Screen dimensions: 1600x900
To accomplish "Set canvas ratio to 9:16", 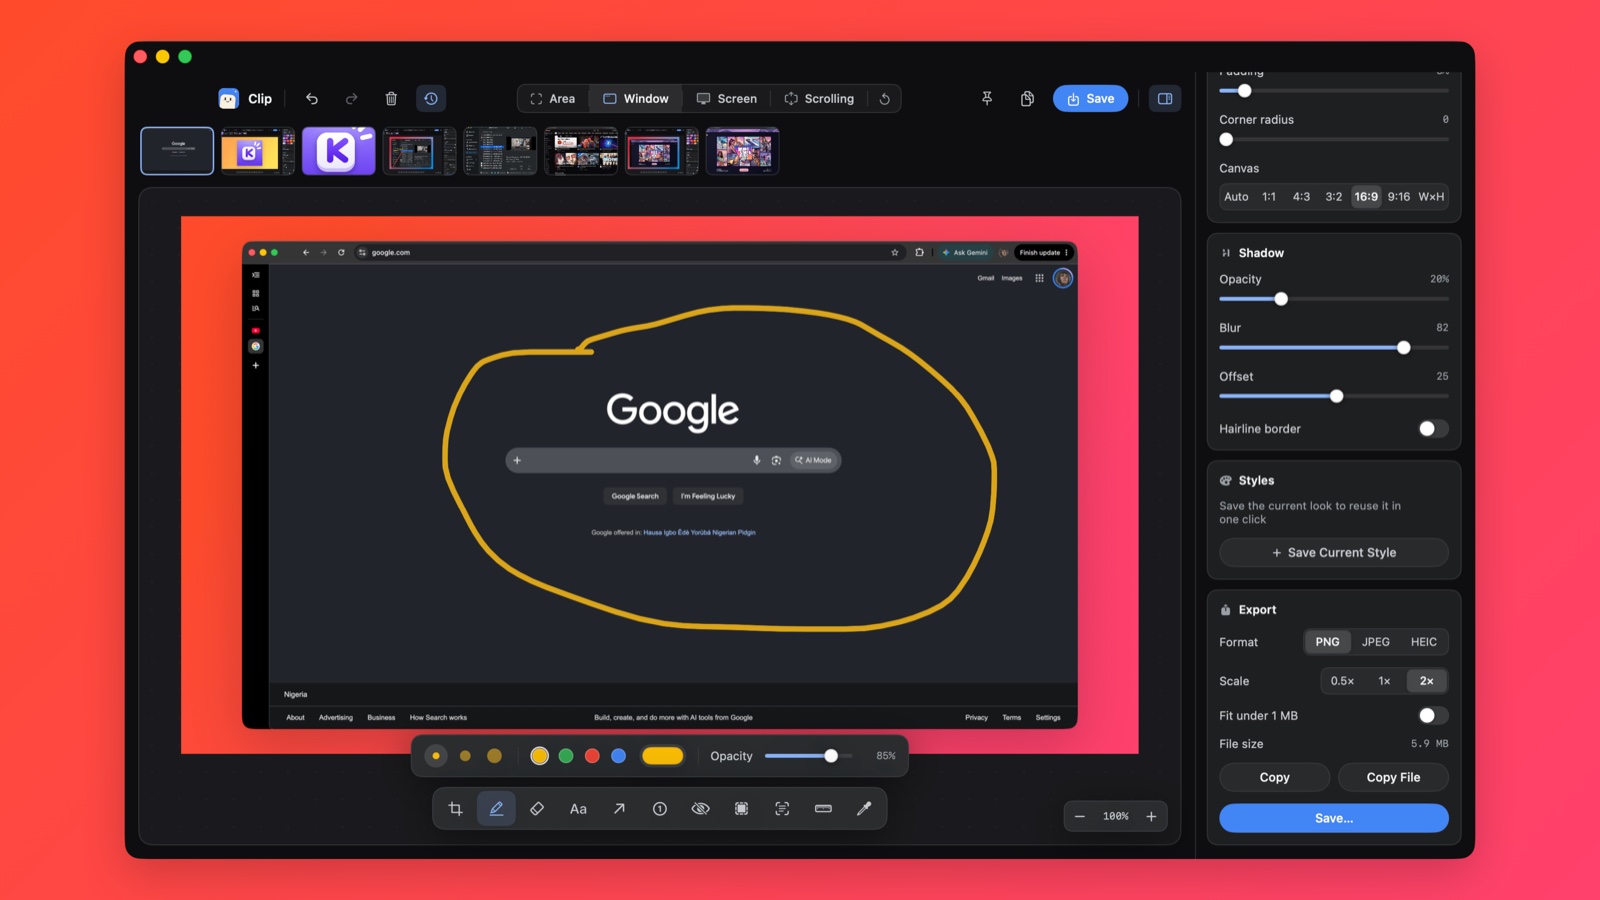I will coord(1399,197).
